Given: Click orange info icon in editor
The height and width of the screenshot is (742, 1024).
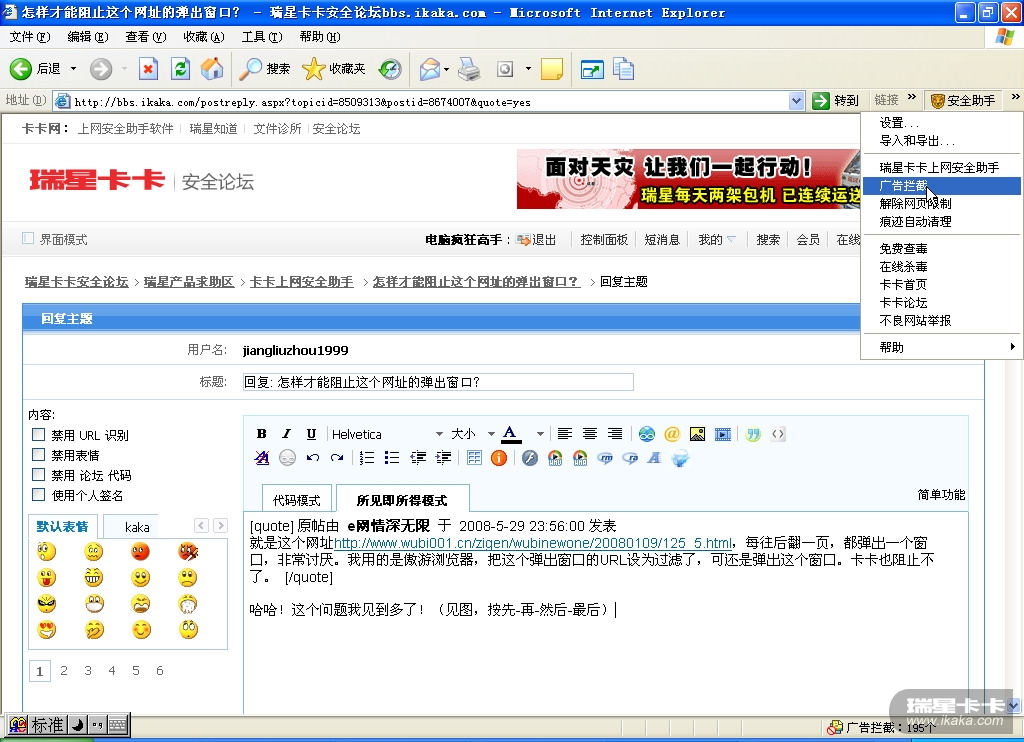Looking at the screenshot, I should (499, 458).
